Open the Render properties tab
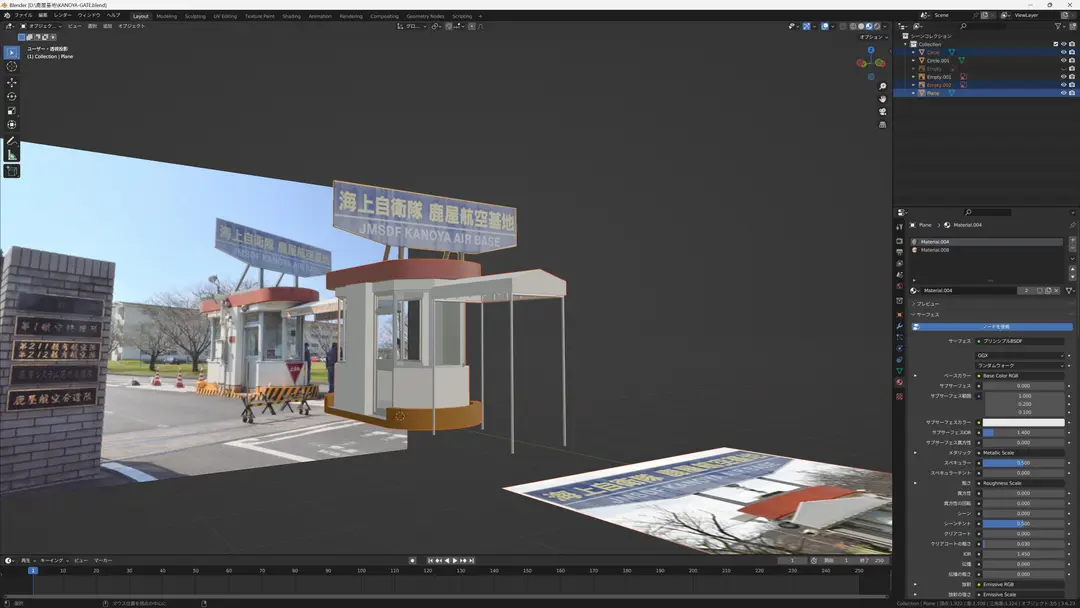The width and height of the screenshot is (1080, 608). [x=900, y=242]
